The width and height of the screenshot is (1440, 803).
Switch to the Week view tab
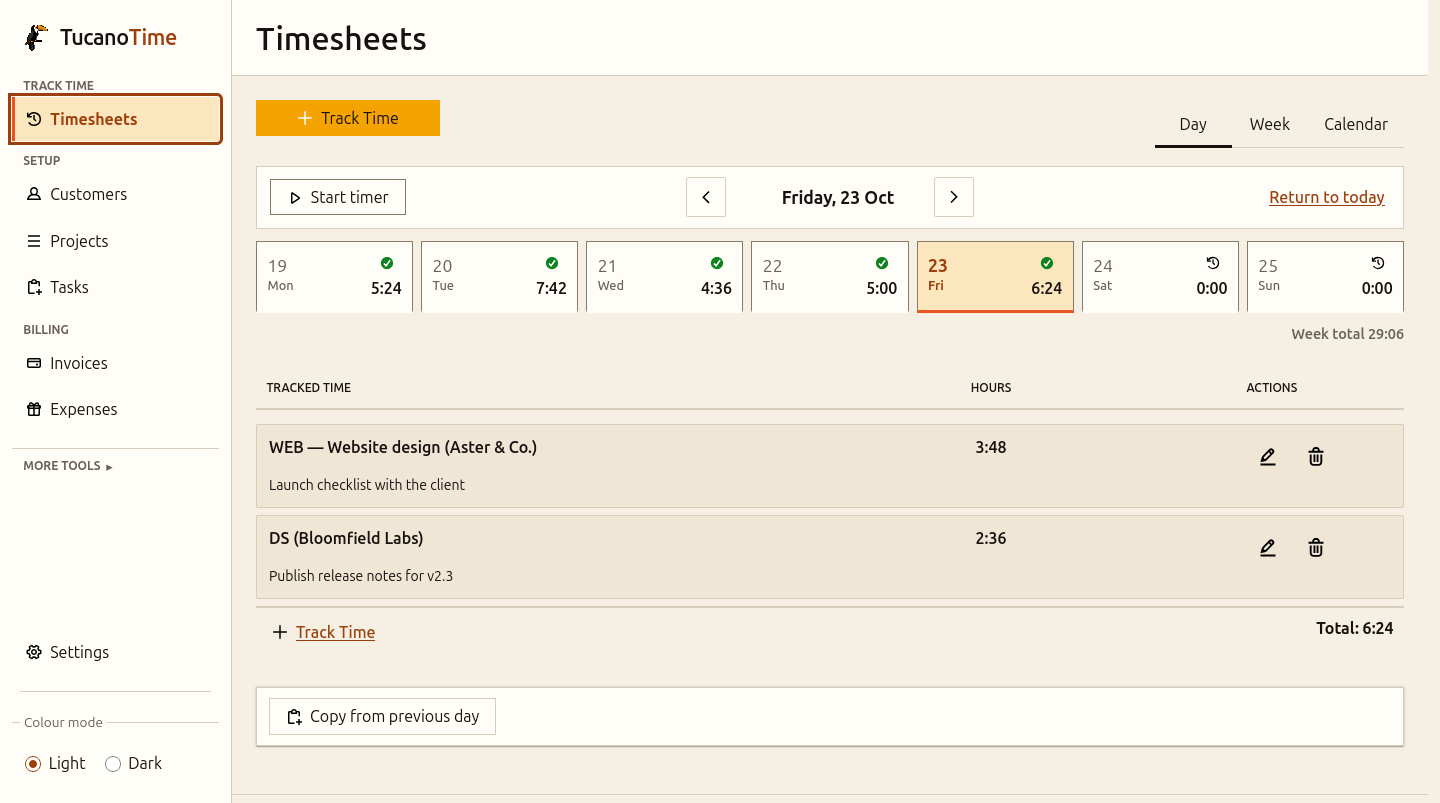(1269, 124)
